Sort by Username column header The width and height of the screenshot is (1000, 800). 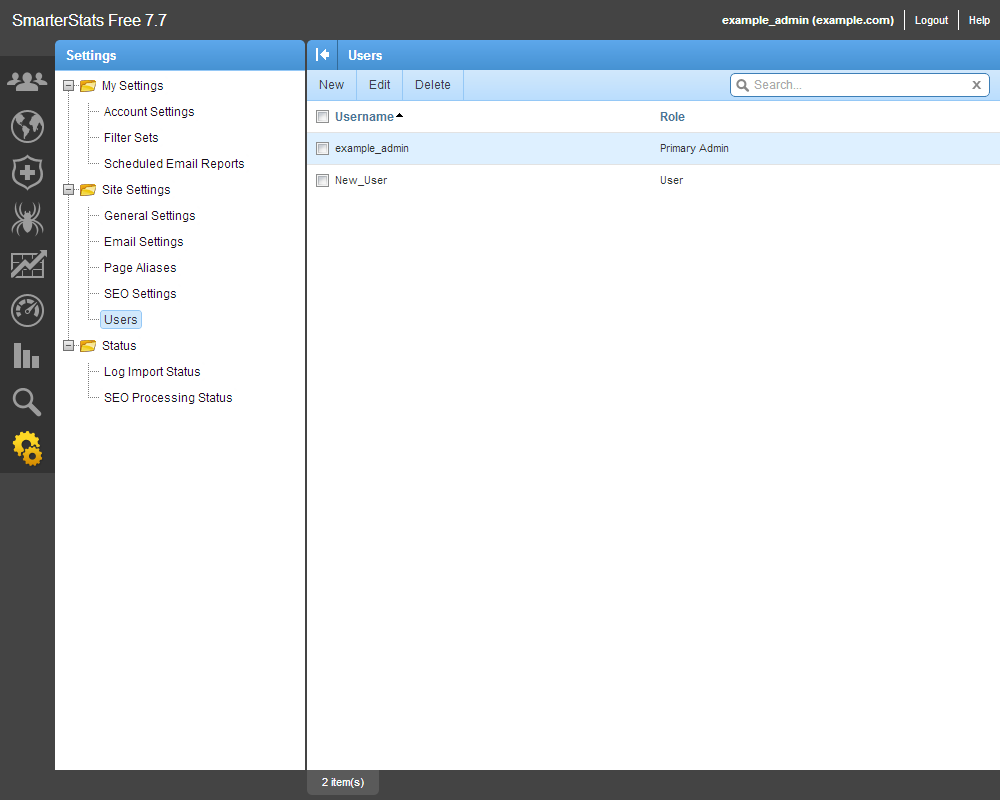pos(364,117)
